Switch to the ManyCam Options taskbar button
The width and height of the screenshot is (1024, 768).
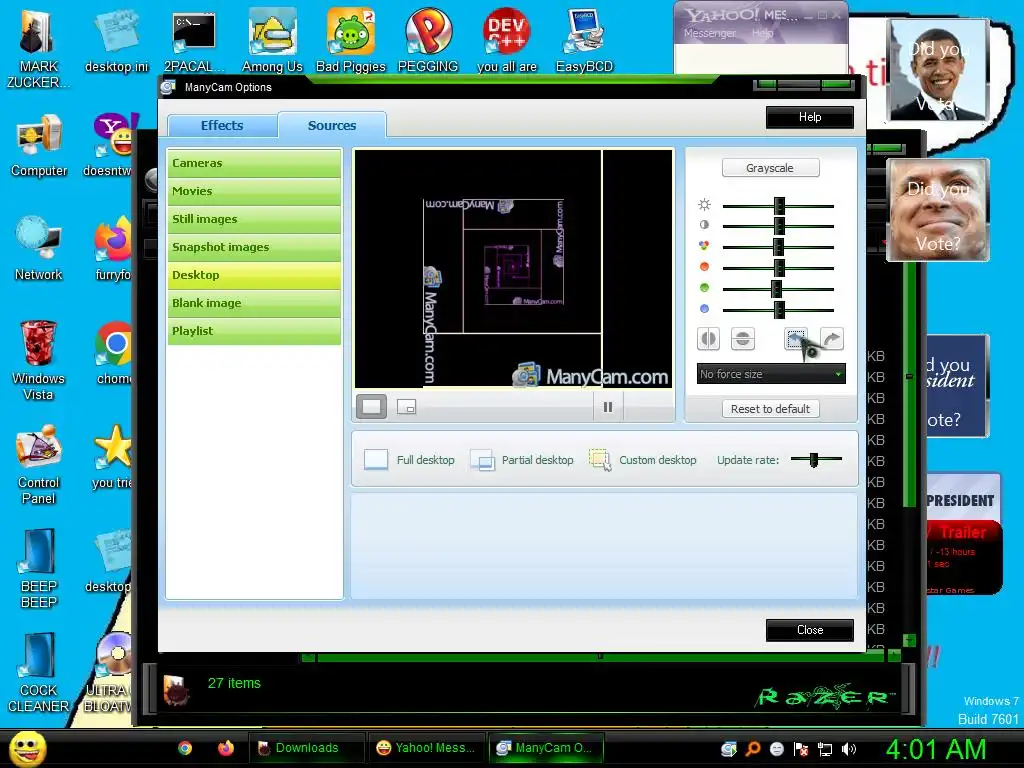(546, 748)
